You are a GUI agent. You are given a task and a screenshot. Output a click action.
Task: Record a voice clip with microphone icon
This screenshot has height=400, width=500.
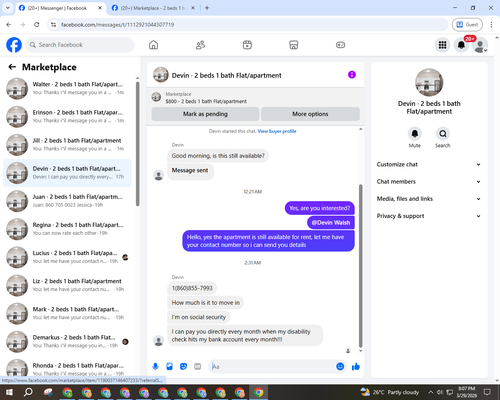click(x=155, y=367)
